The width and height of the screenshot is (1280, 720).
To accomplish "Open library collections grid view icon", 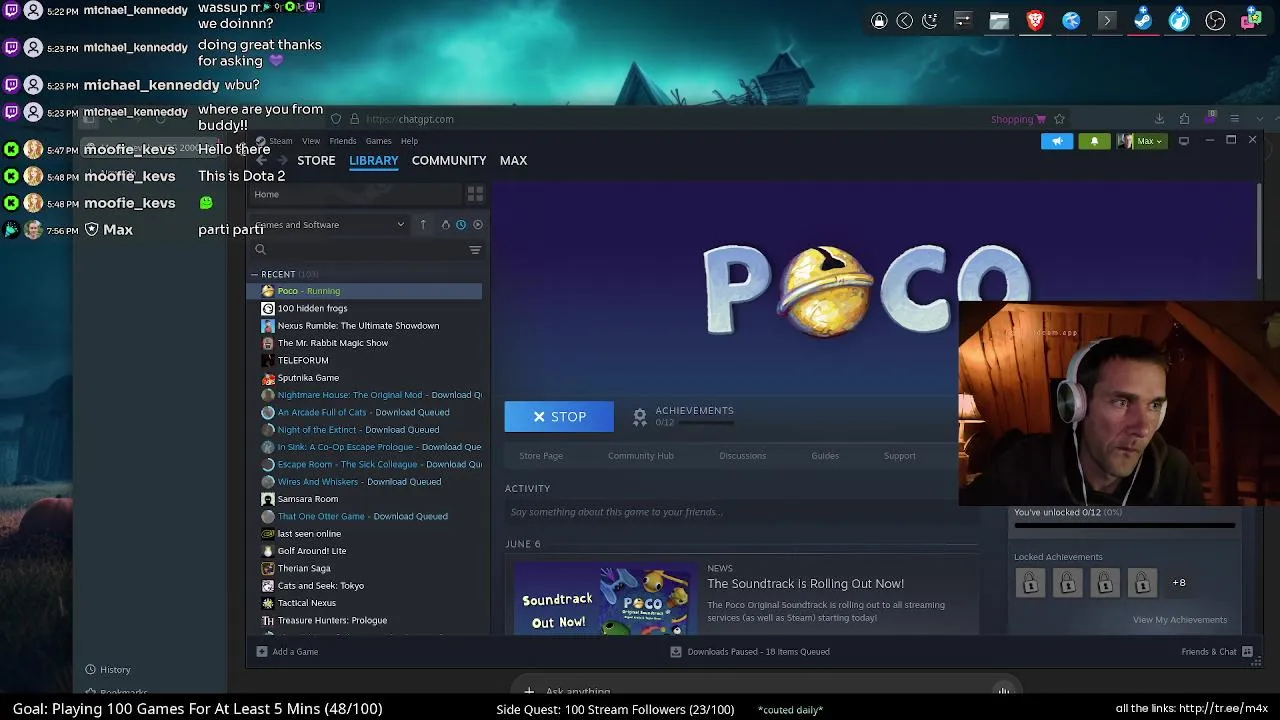I will [475, 194].
